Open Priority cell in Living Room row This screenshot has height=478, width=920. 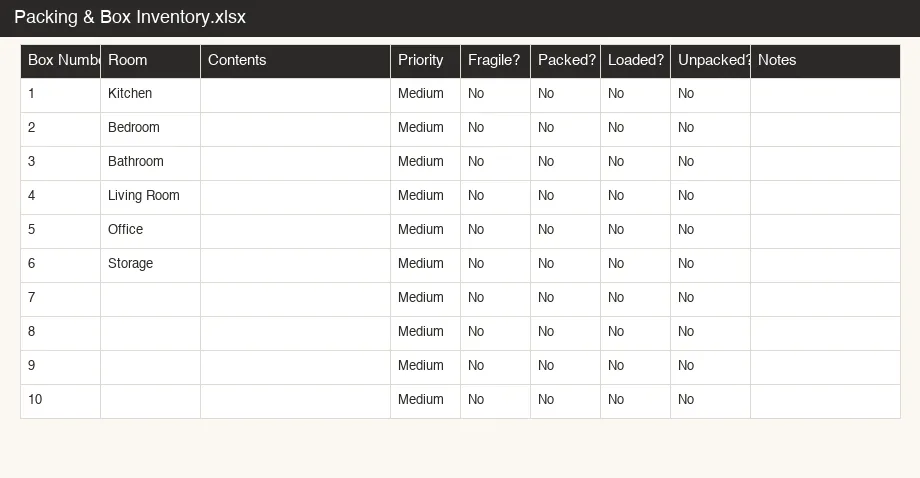(x=425, y=197)
